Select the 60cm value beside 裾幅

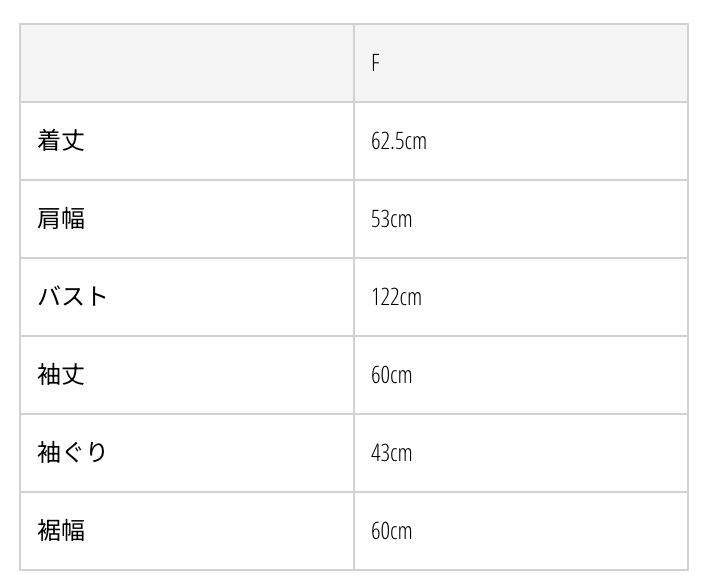click(x=391, y=531)
